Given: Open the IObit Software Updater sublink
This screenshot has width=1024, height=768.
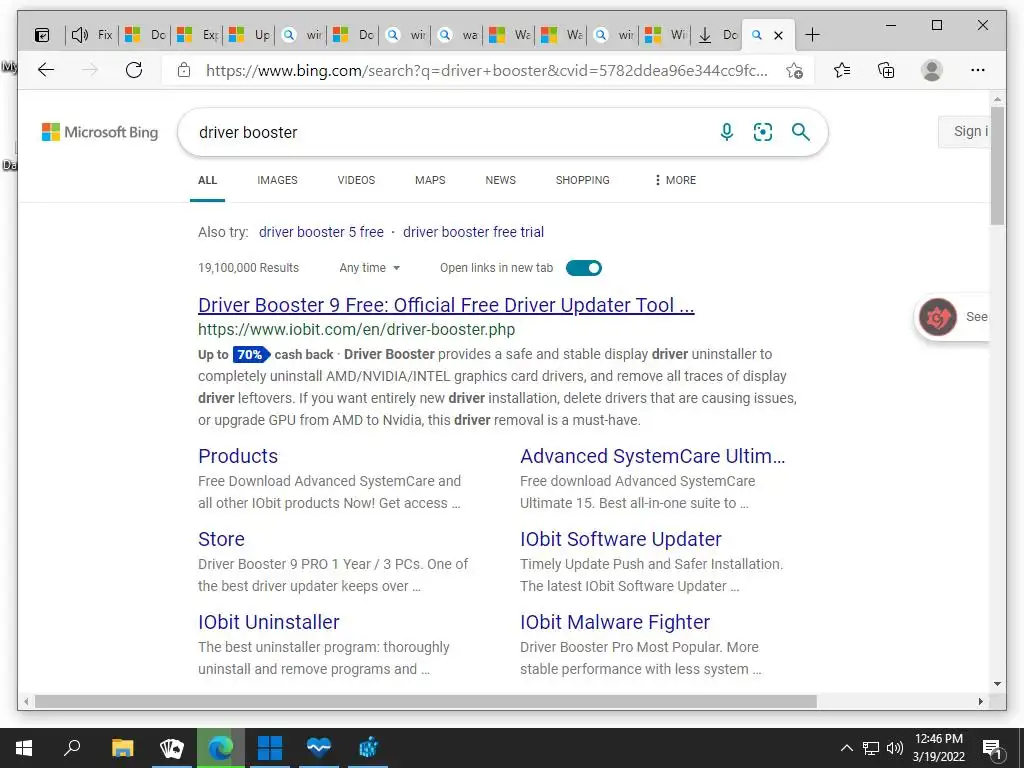Looking at the screenshot, I should [x=620, y=539].
